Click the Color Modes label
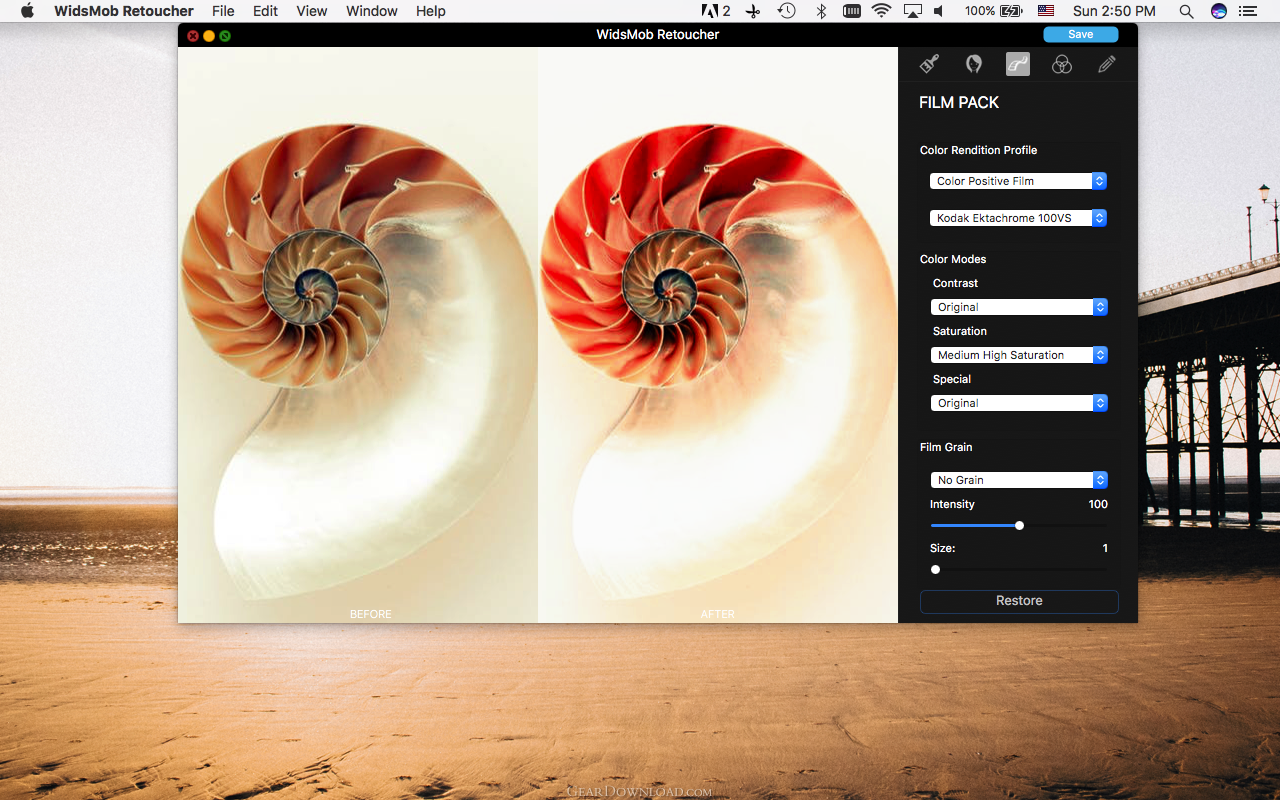The height and width of the screenshot is (800, 1280). (x=953, y=259)
